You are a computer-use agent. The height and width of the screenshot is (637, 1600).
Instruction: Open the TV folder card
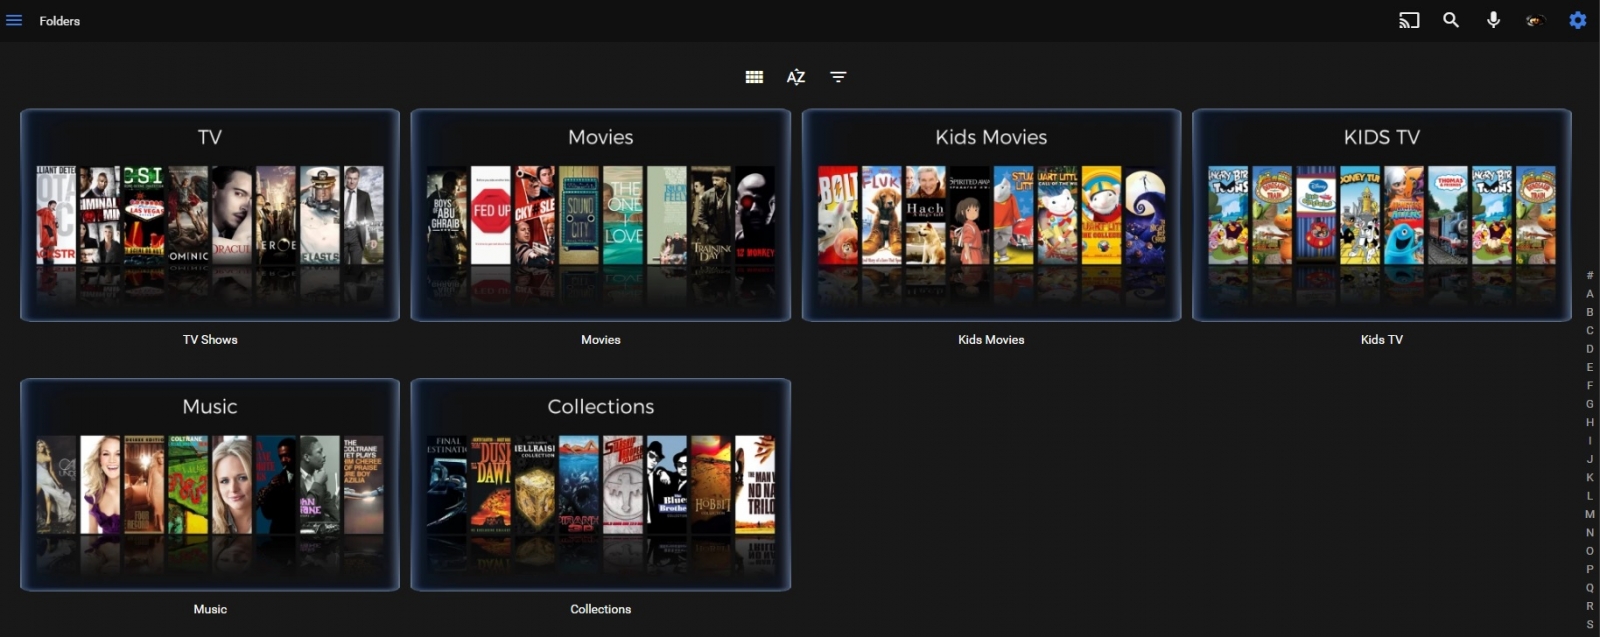coord(210,215)
